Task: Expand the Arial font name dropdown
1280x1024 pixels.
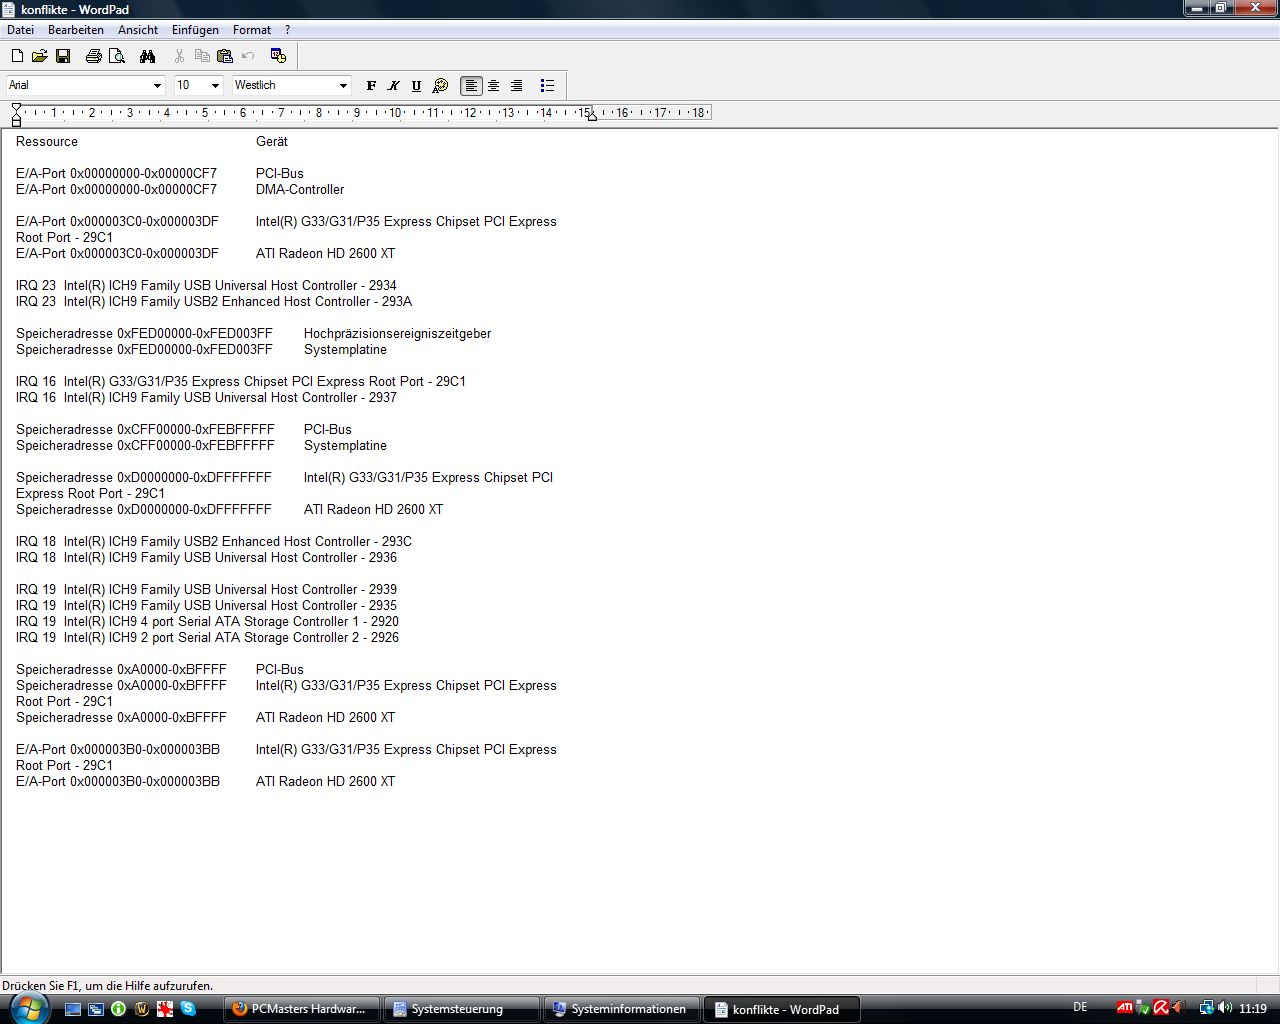Action: pyautogui.click(x=157, y=86)
